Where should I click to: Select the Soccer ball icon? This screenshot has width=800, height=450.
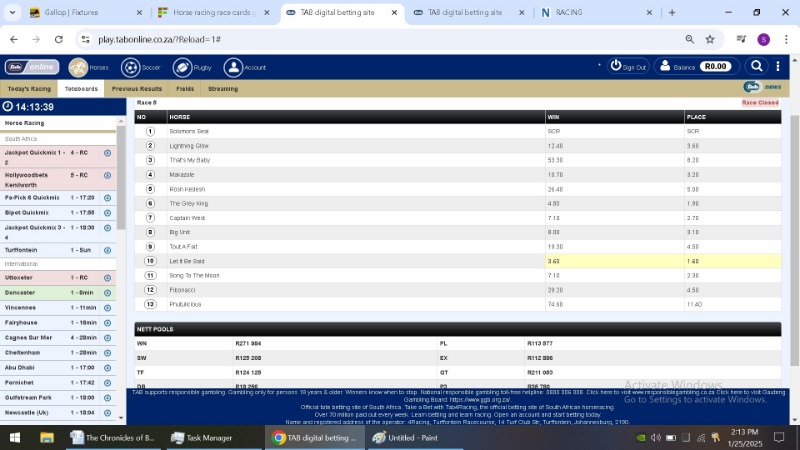130,67
